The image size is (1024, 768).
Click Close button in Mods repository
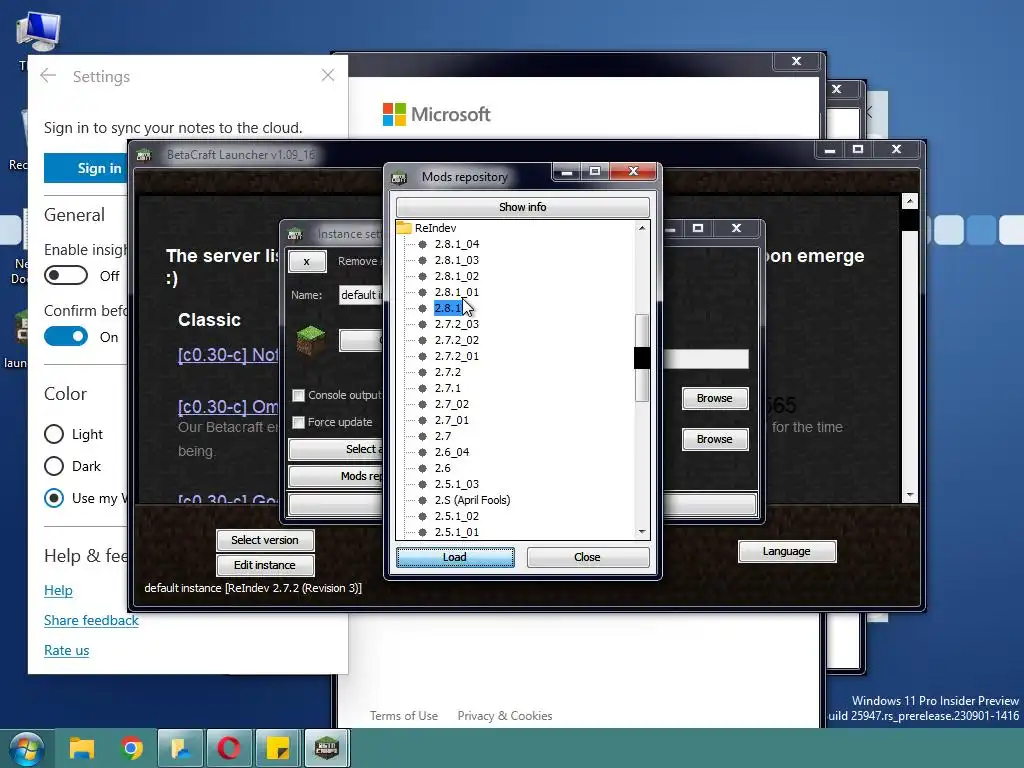coord(587,557)
